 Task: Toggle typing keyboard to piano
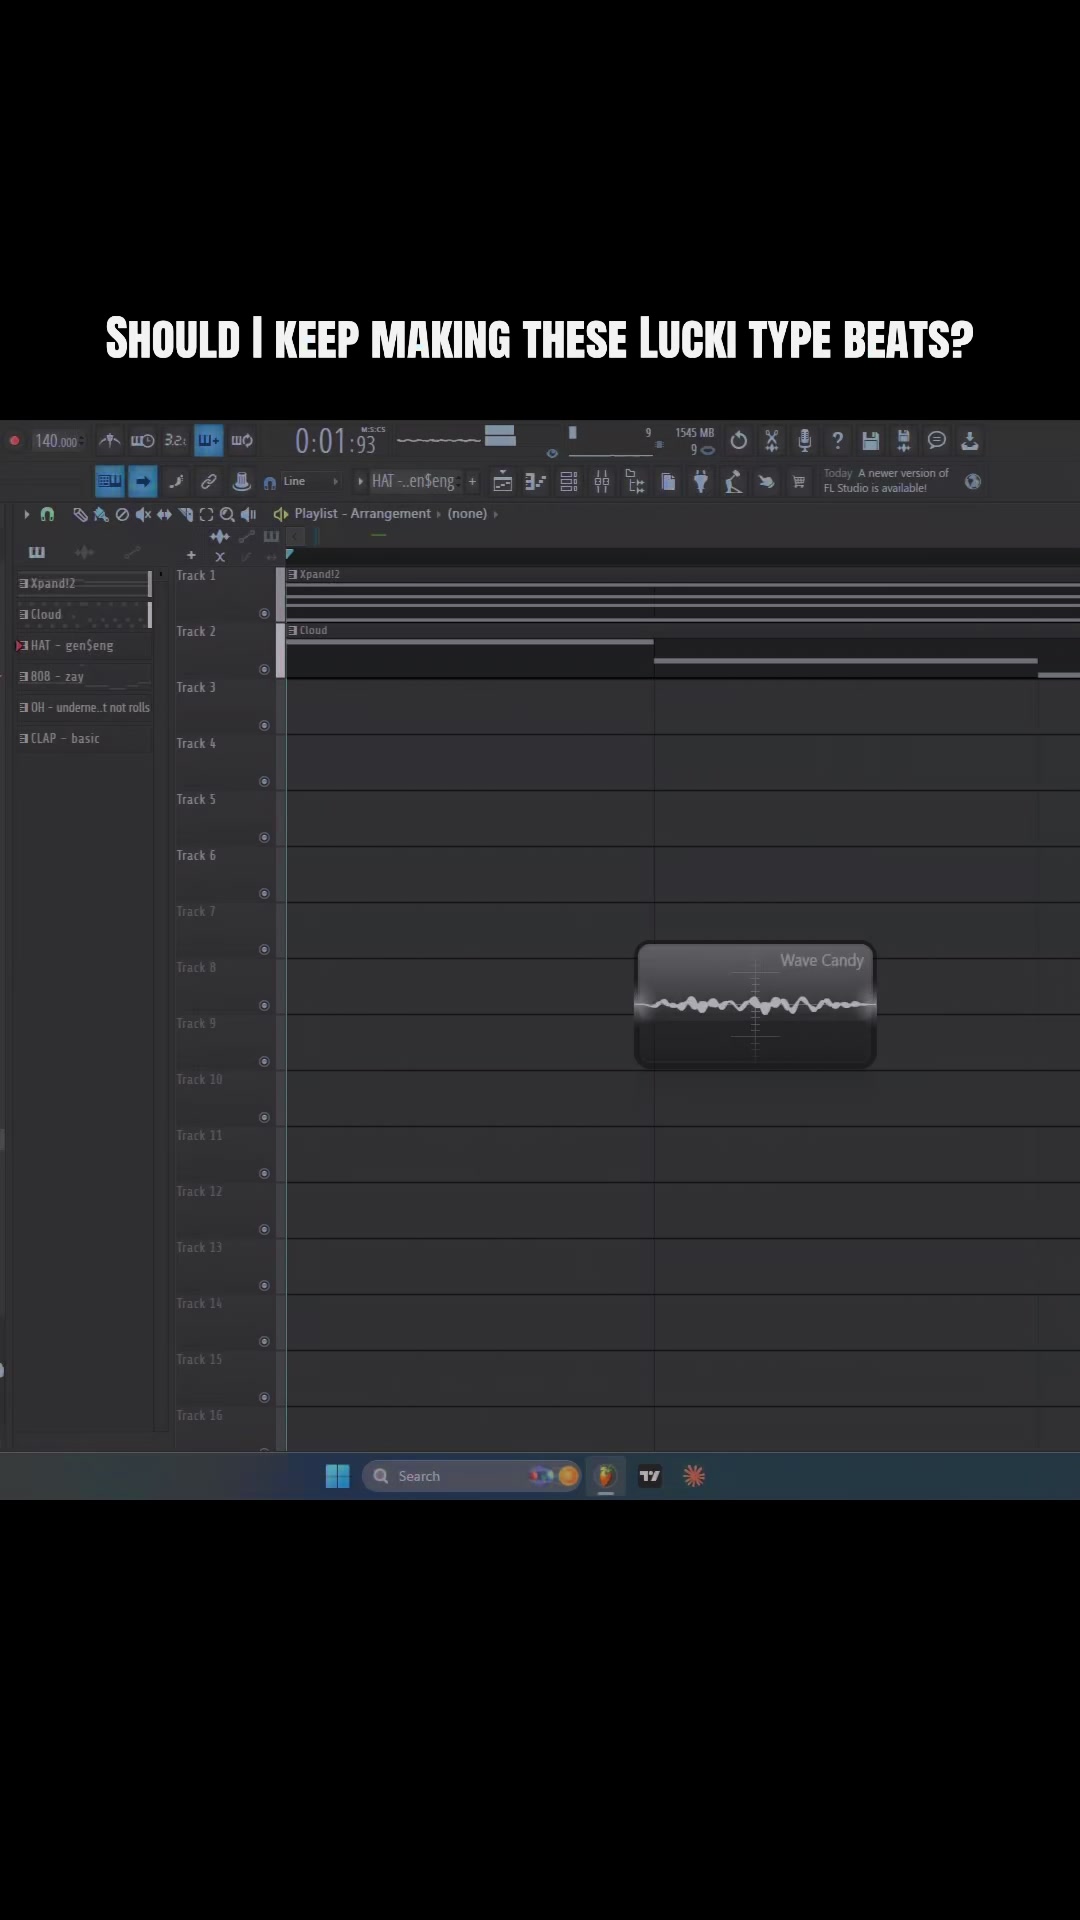click(110, 482)
